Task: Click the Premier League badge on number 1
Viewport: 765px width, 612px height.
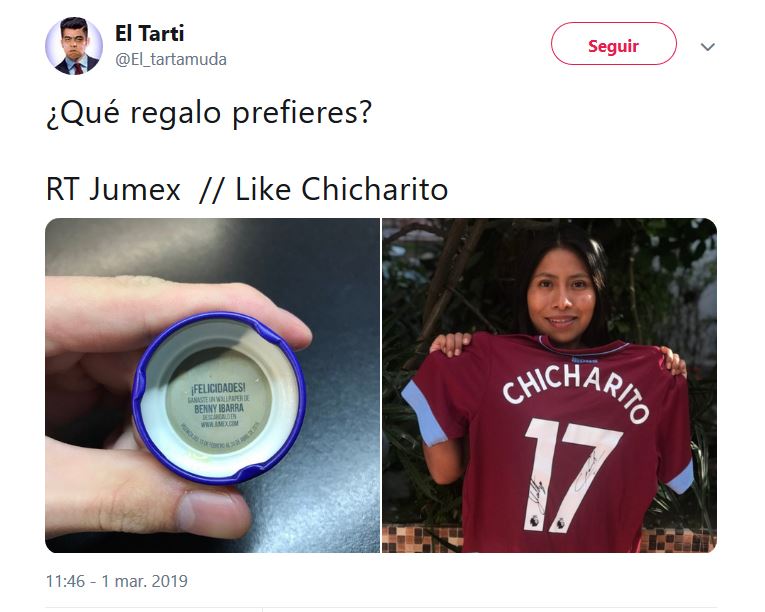Action: (534, 521)
